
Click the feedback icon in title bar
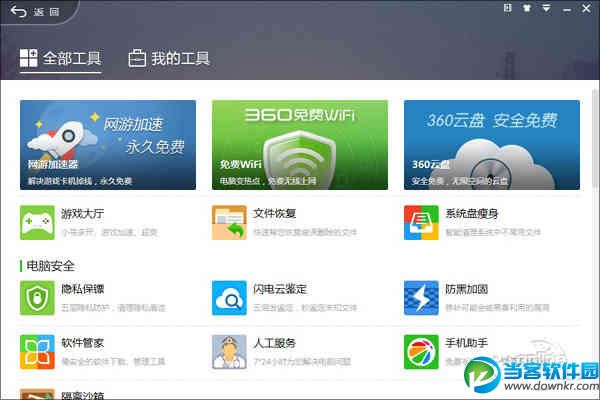507,8
